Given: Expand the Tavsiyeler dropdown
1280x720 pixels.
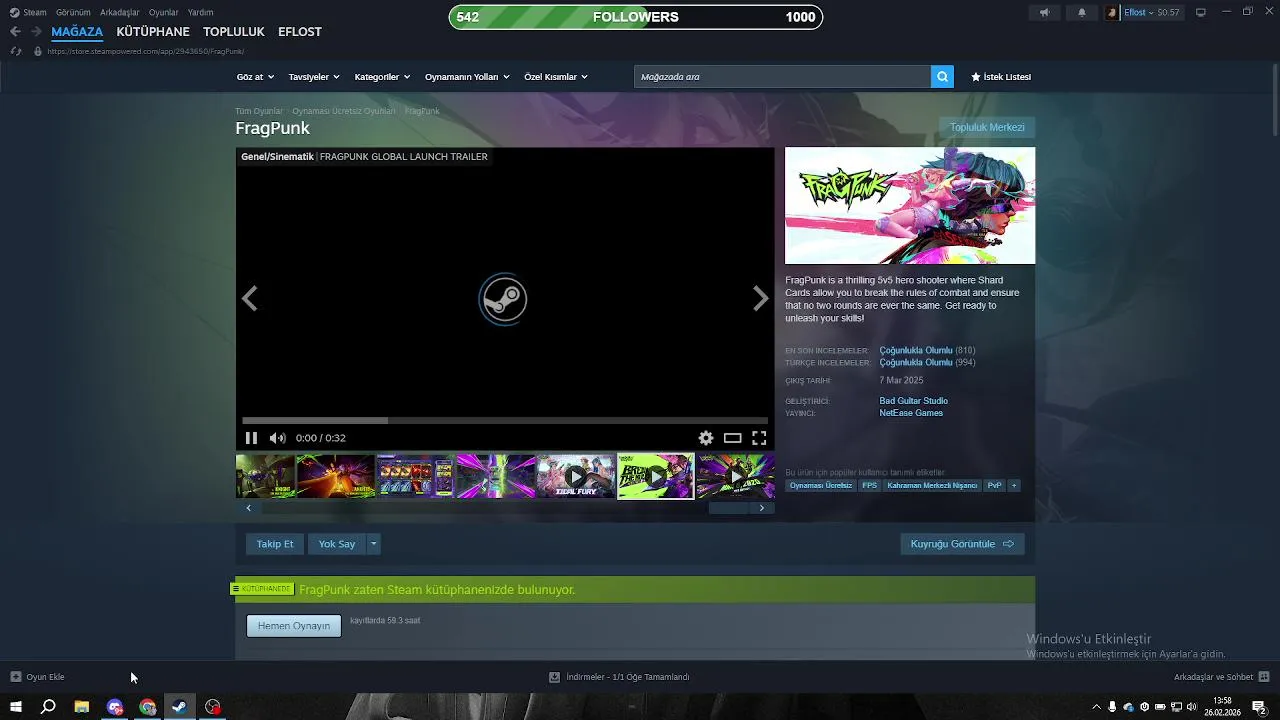Looking at the screenshot, I should 314,77.
